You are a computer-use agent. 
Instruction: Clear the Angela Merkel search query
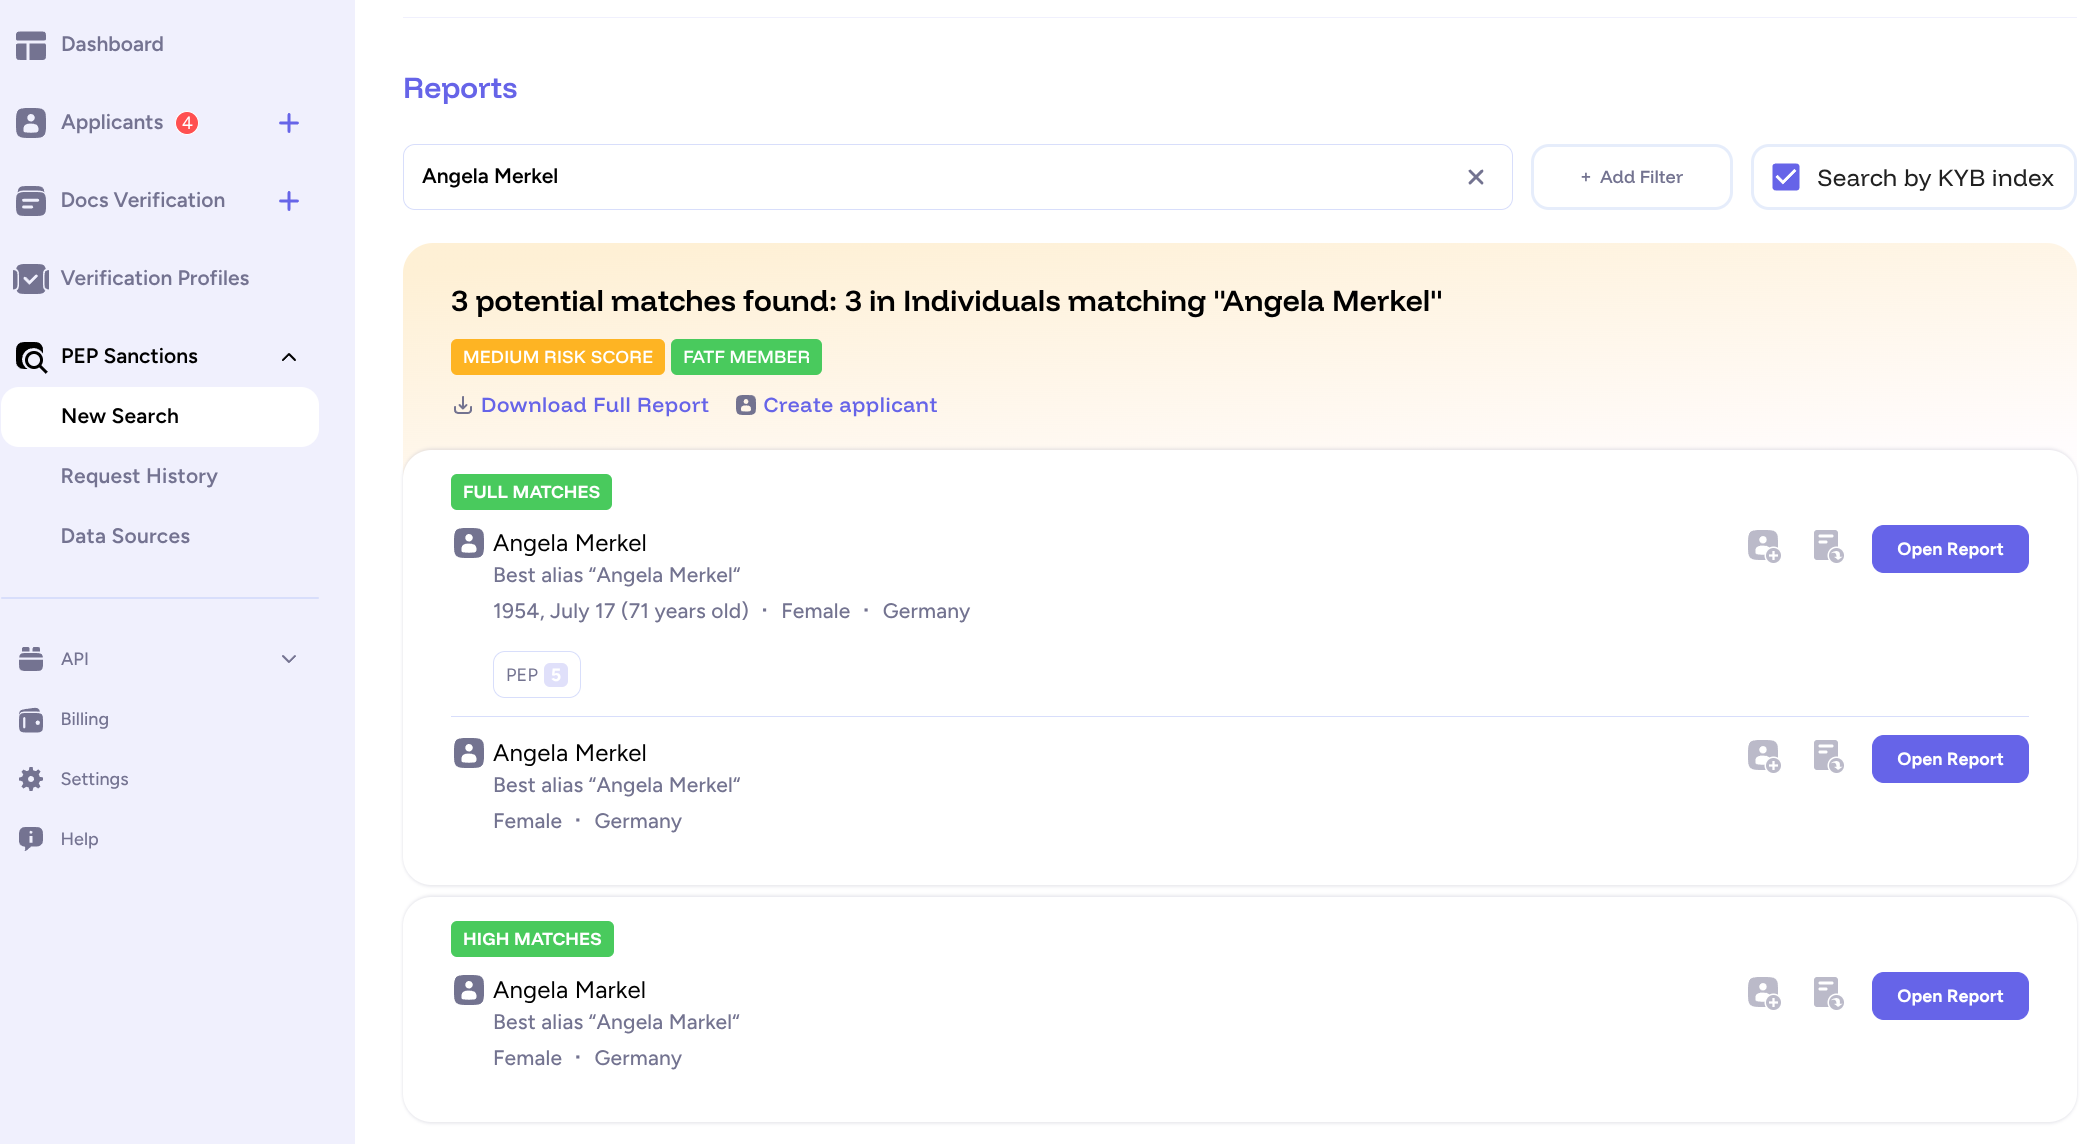pos(1475,177)
